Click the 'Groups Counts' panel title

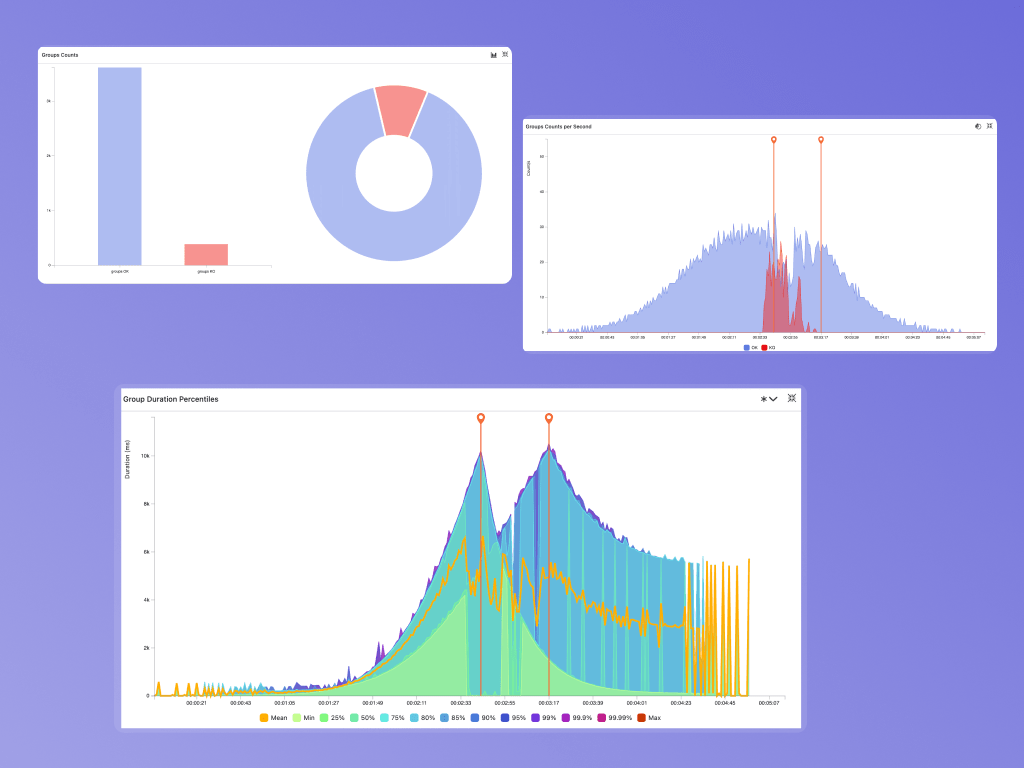tap(60, 55)
